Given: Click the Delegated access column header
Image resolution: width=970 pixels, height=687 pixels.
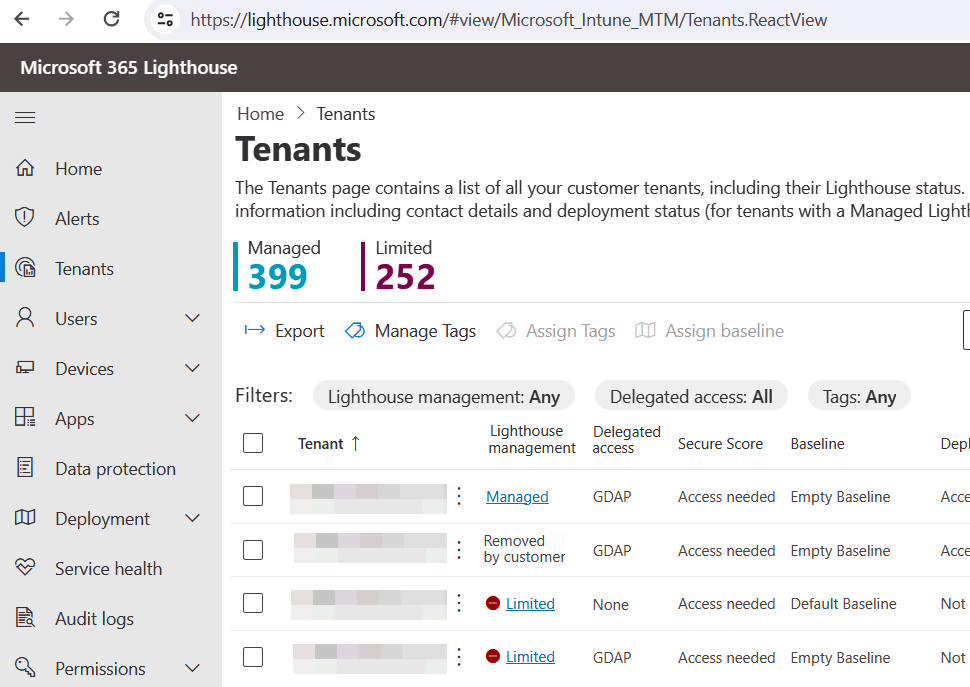Looking at the screenshot, I should coord(626,440).
